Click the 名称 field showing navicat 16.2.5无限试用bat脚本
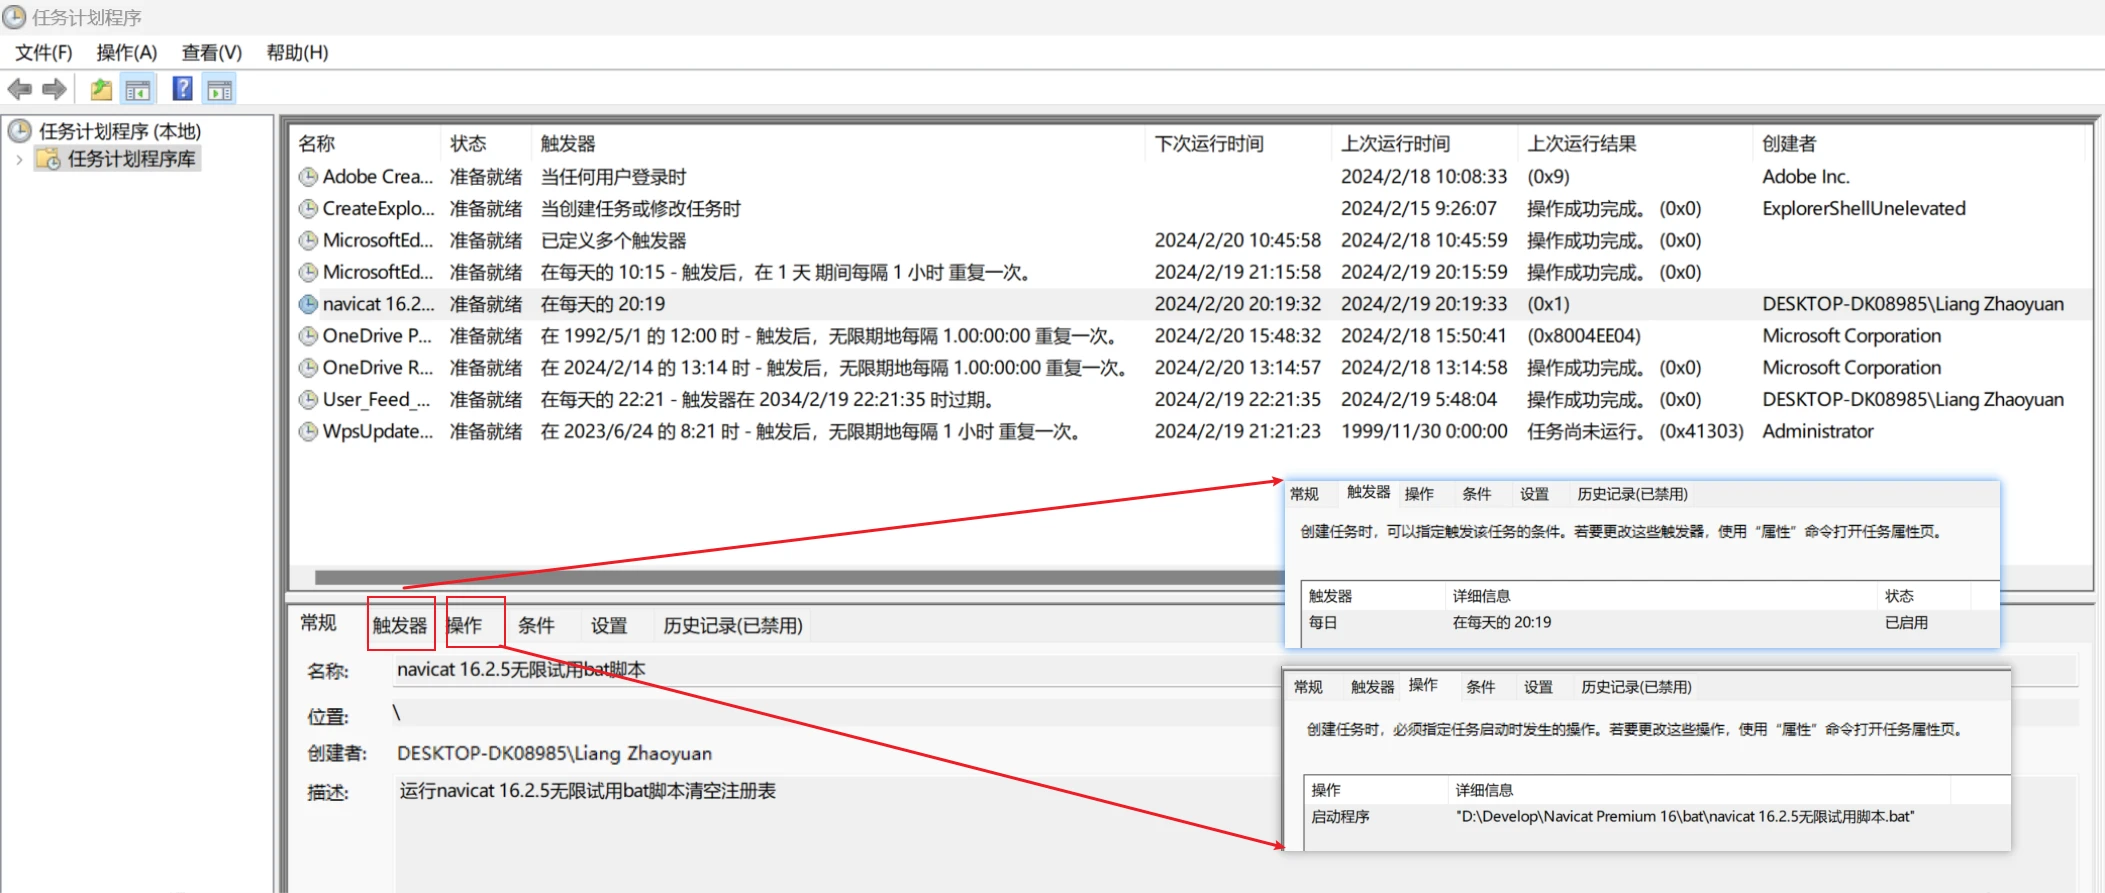2105x893 pixels. [1235, 670]
